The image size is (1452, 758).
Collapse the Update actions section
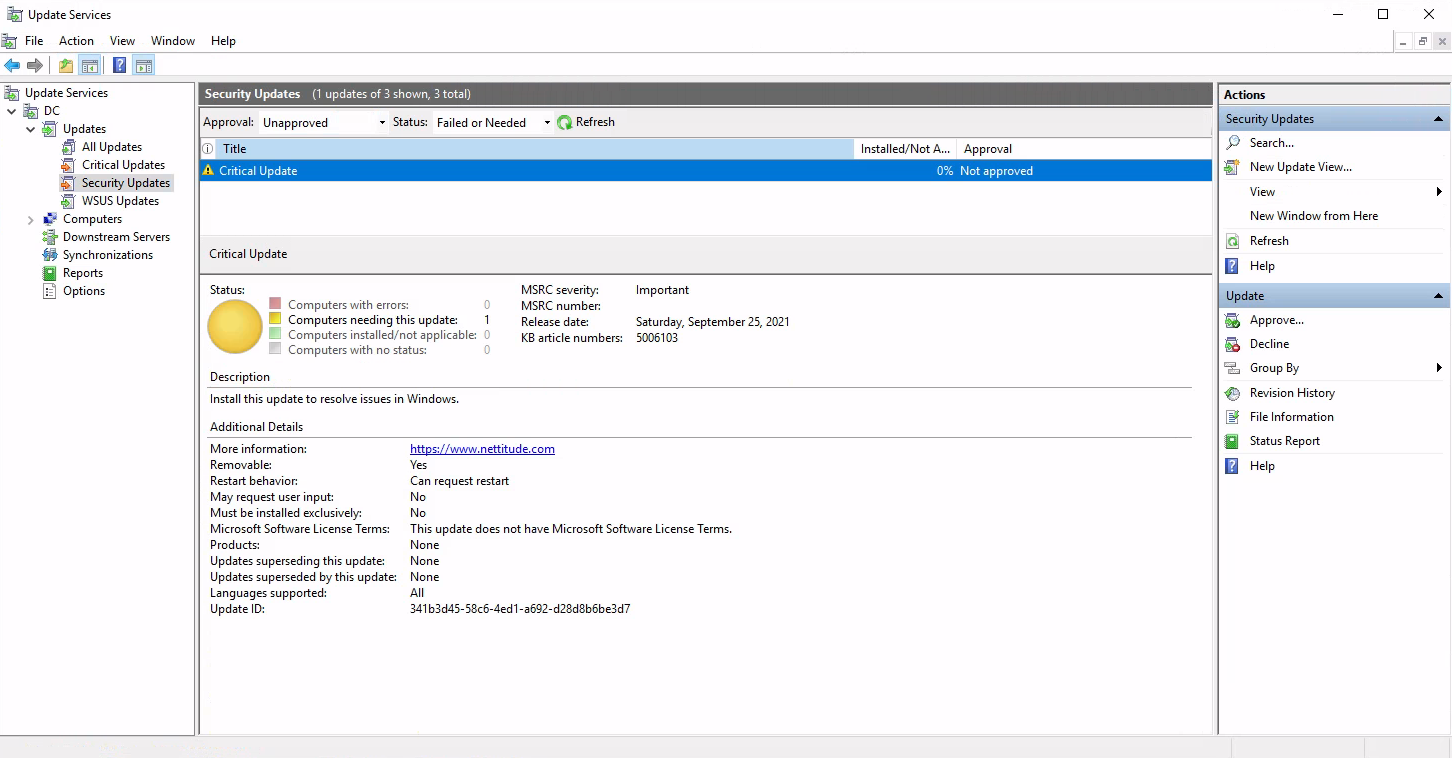(x=1439, y=296)
